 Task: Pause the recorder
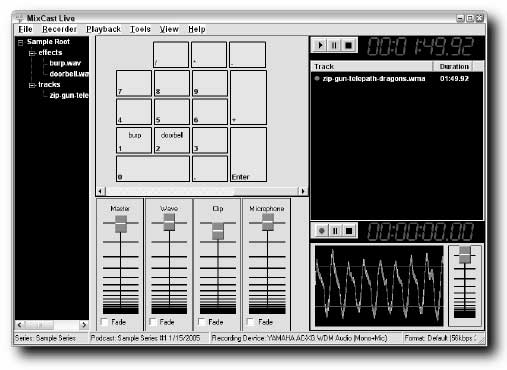[335, 230]
